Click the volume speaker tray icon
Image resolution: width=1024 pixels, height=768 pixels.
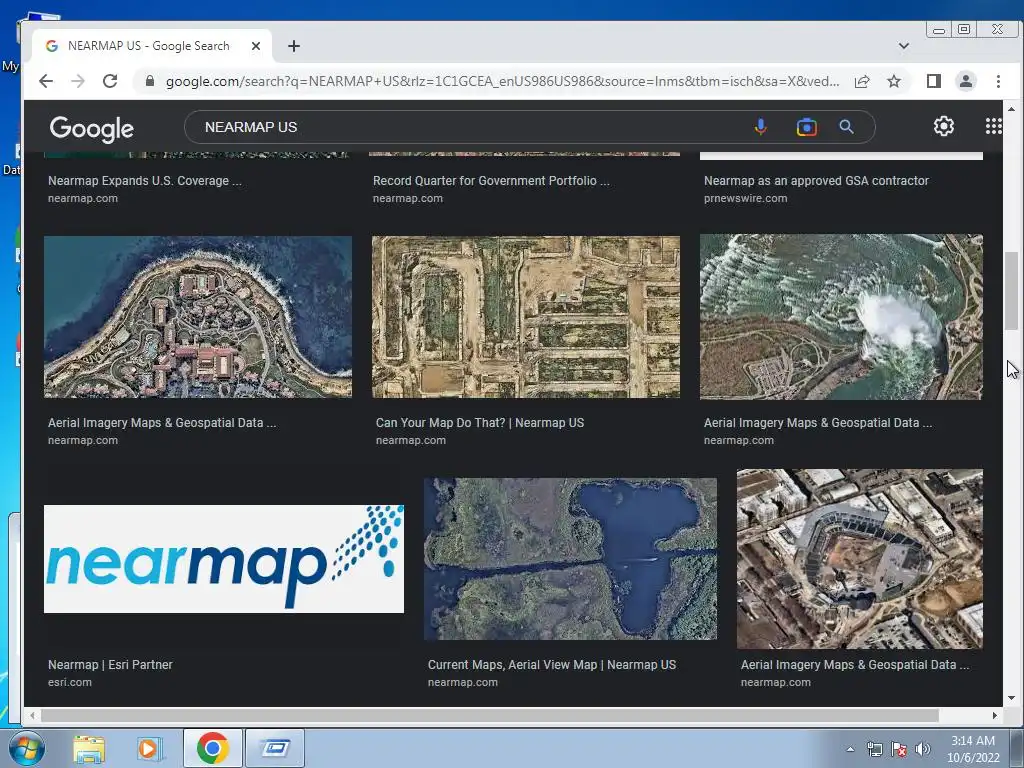(x=923, y=749)
